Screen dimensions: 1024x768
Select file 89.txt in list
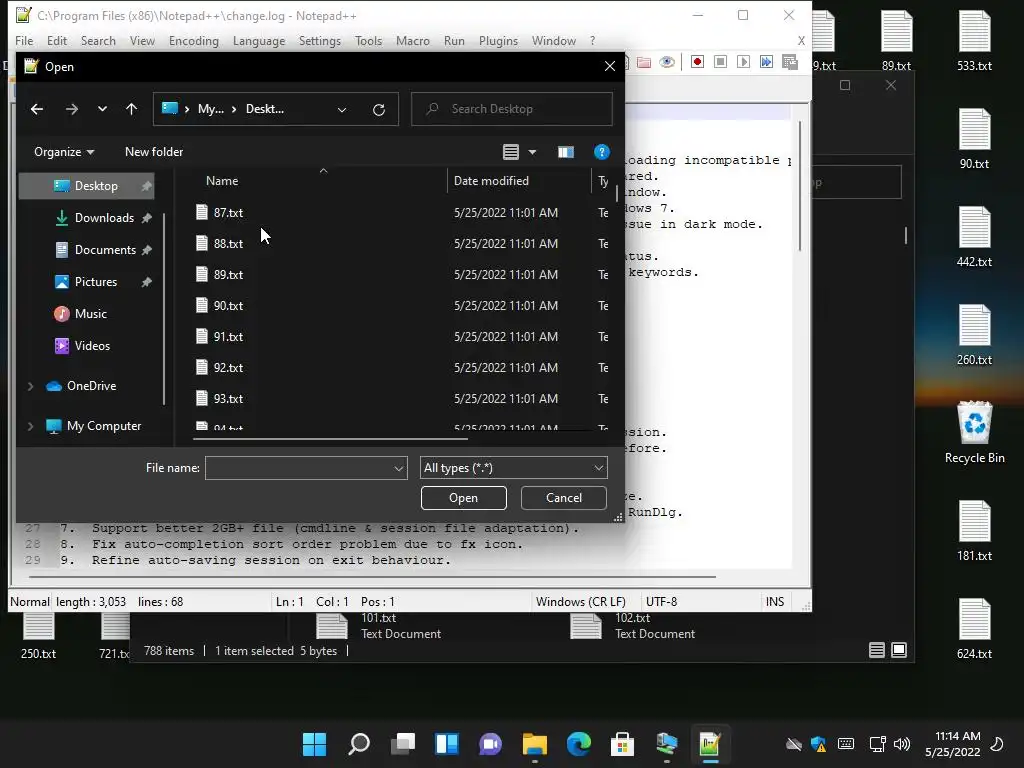[228, 275]
